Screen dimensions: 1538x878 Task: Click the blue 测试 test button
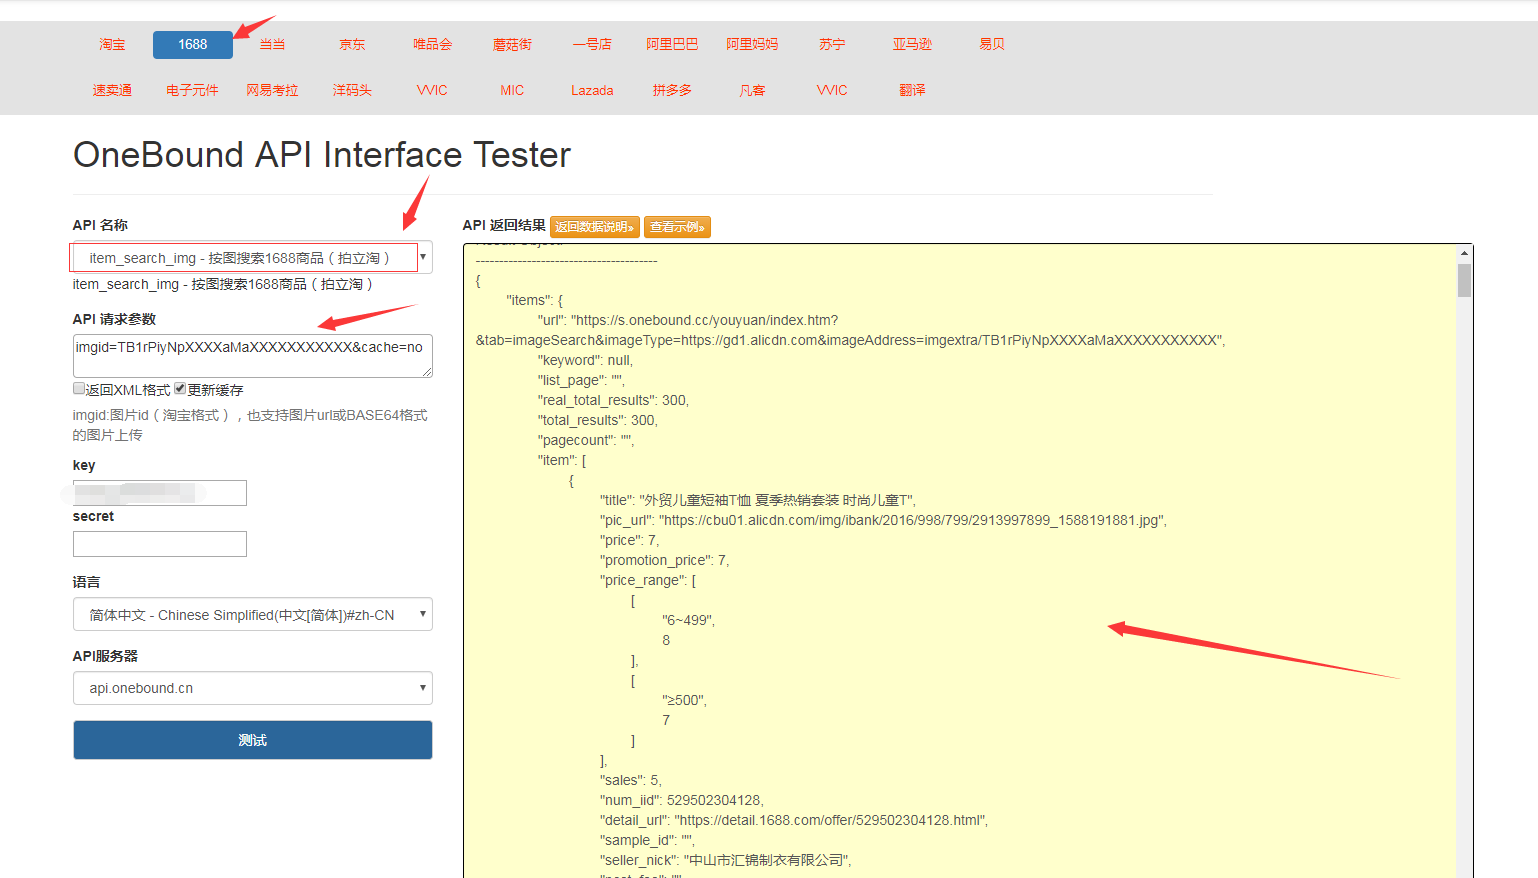coord(251,740)
